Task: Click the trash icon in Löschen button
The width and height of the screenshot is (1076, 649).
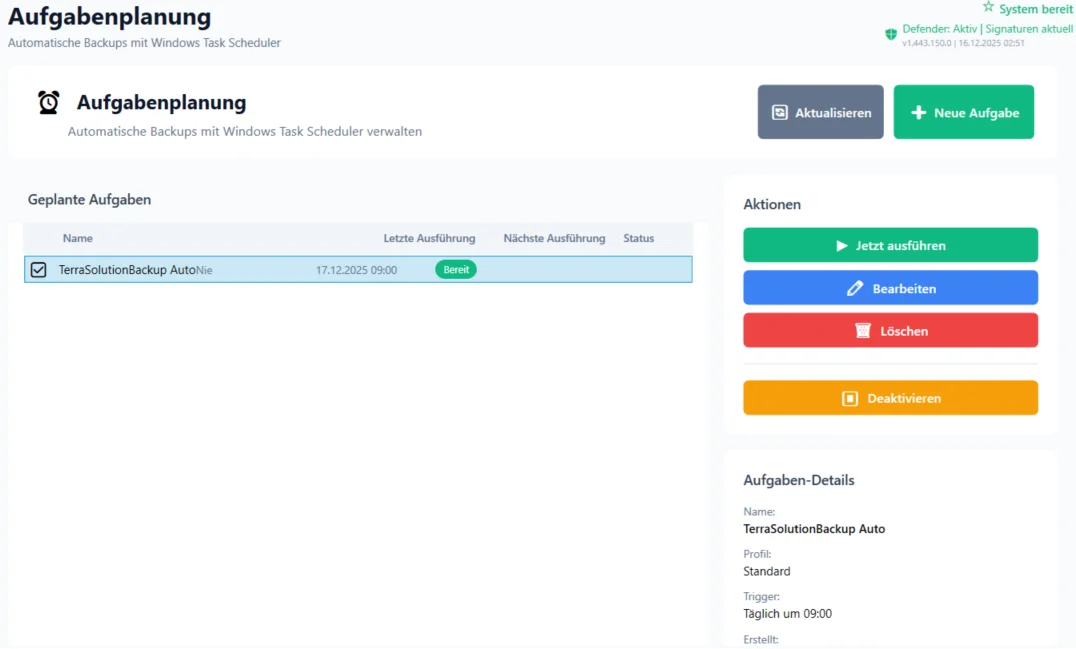Action: (x=862, y=331)
